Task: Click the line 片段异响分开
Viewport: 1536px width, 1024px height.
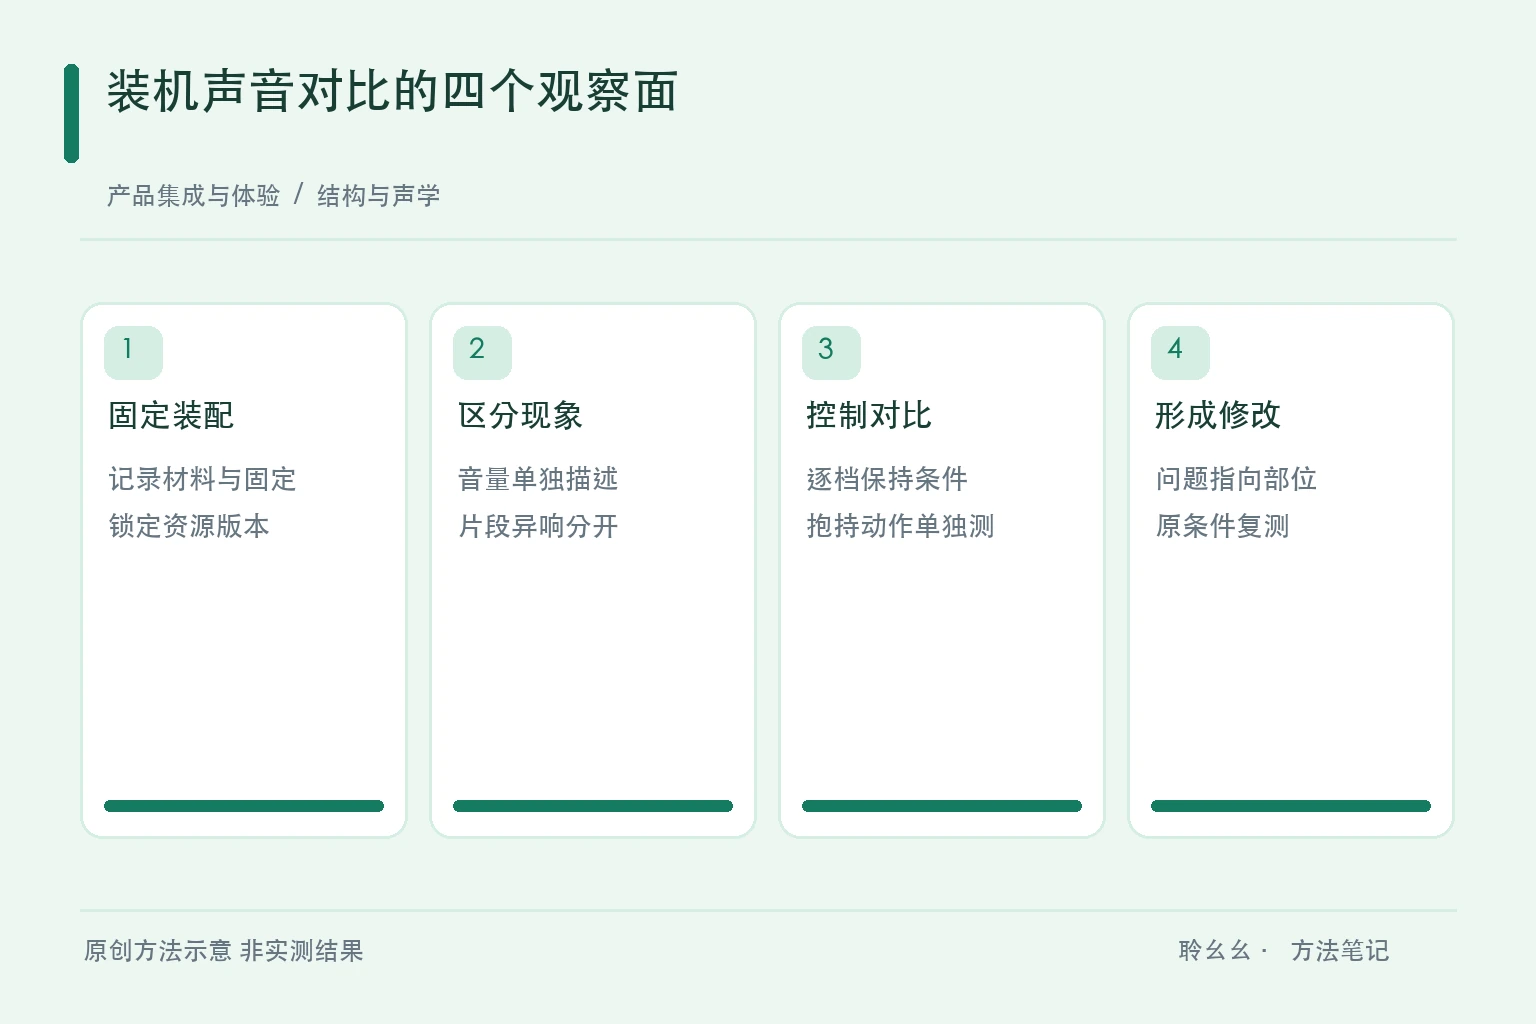Action: [538, 526]
